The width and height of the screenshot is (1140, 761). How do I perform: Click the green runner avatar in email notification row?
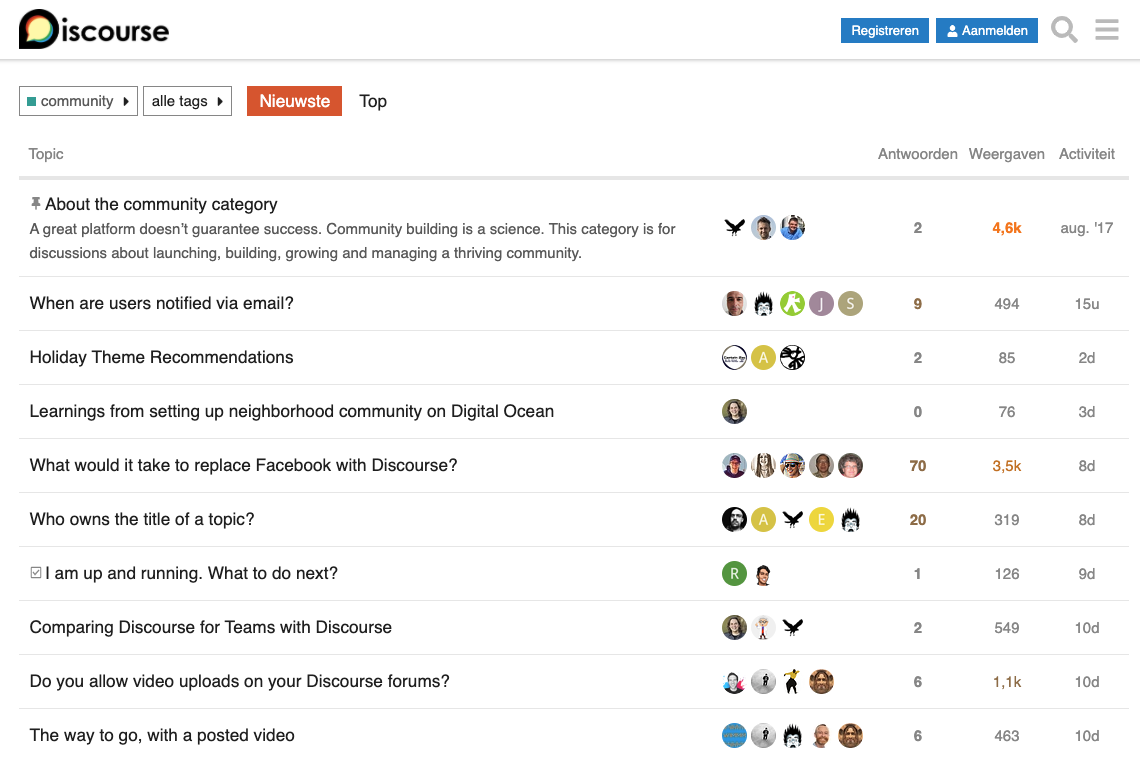pos(792,303)
